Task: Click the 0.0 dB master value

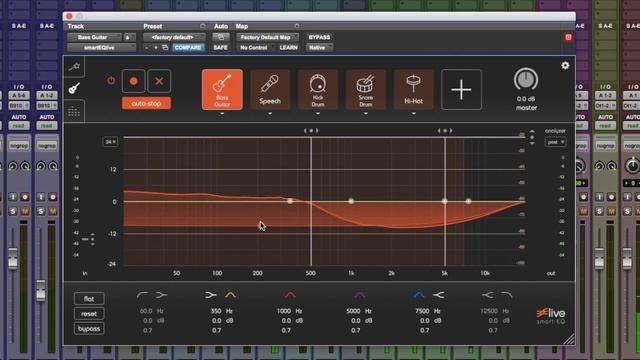Action: pyautogui.click(x=526, y=99)
